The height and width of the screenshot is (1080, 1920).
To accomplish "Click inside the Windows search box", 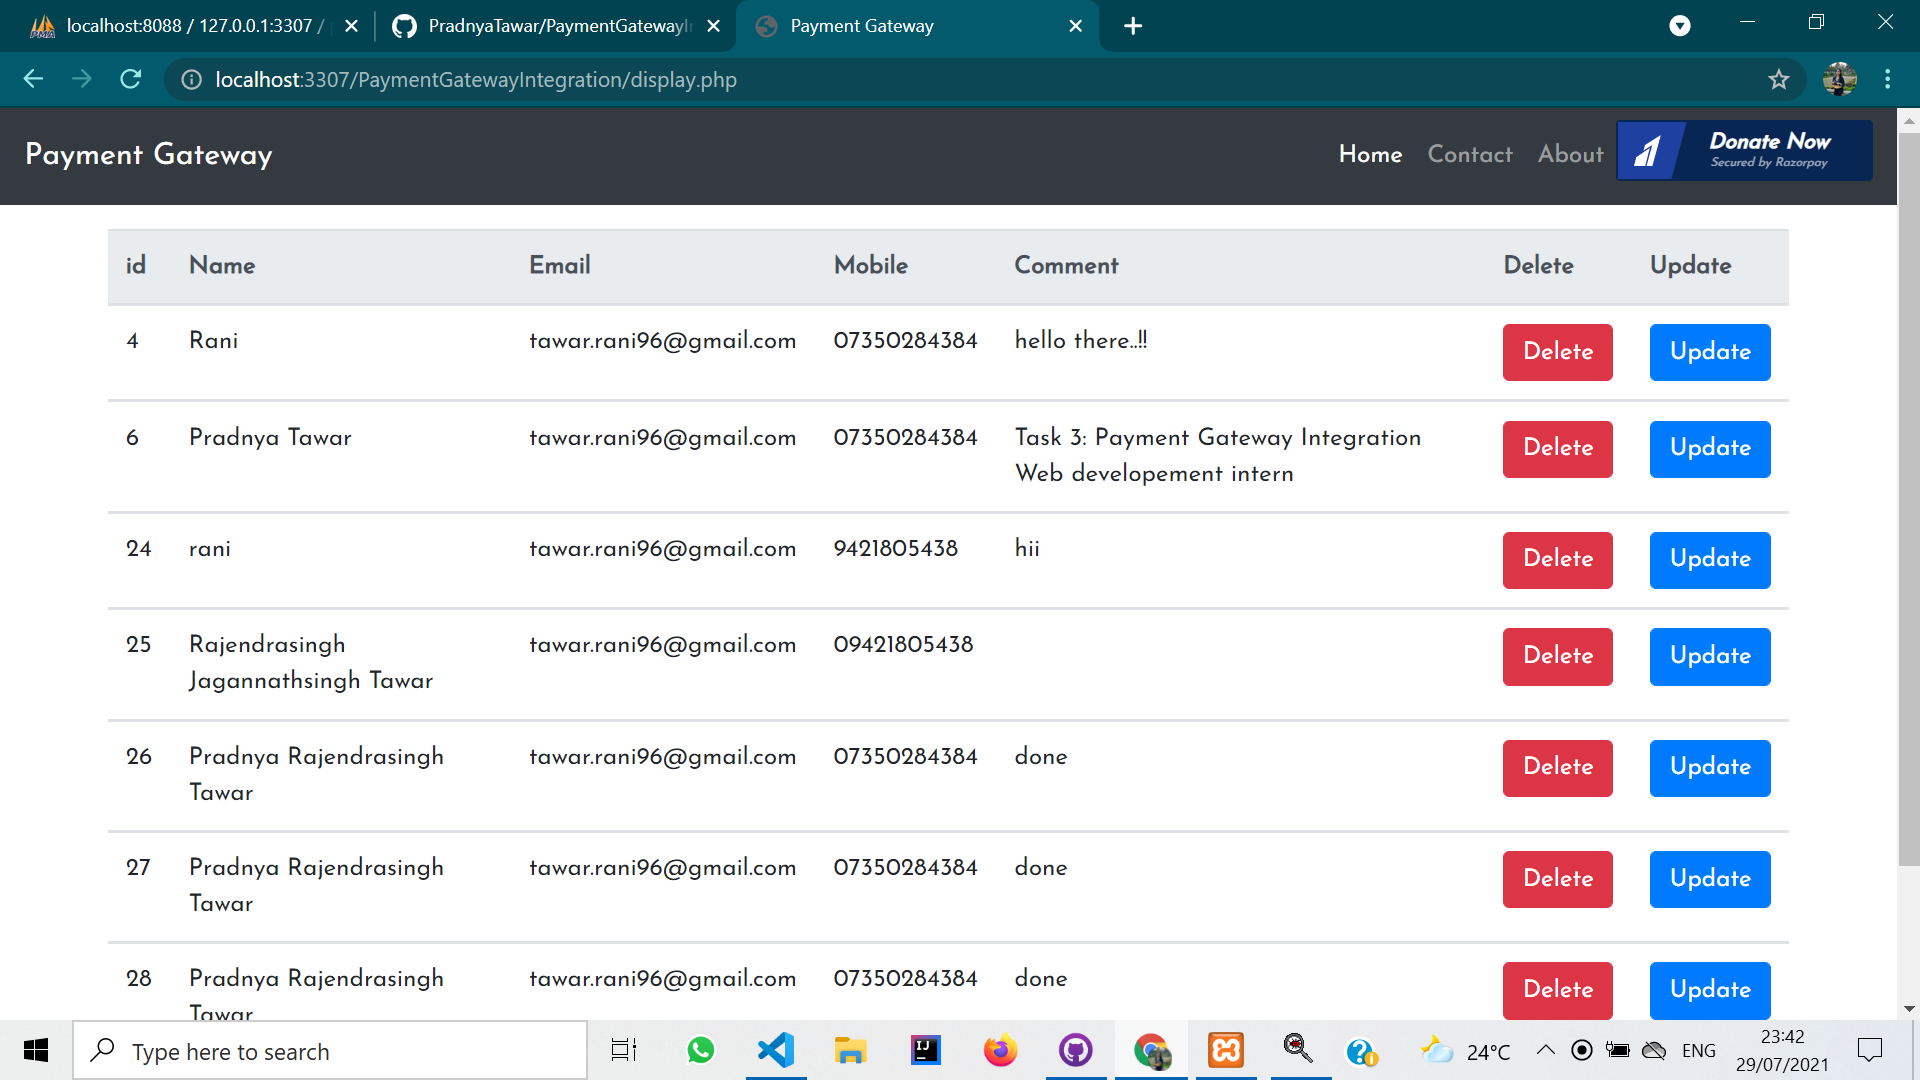I will tap(330, 1051).
